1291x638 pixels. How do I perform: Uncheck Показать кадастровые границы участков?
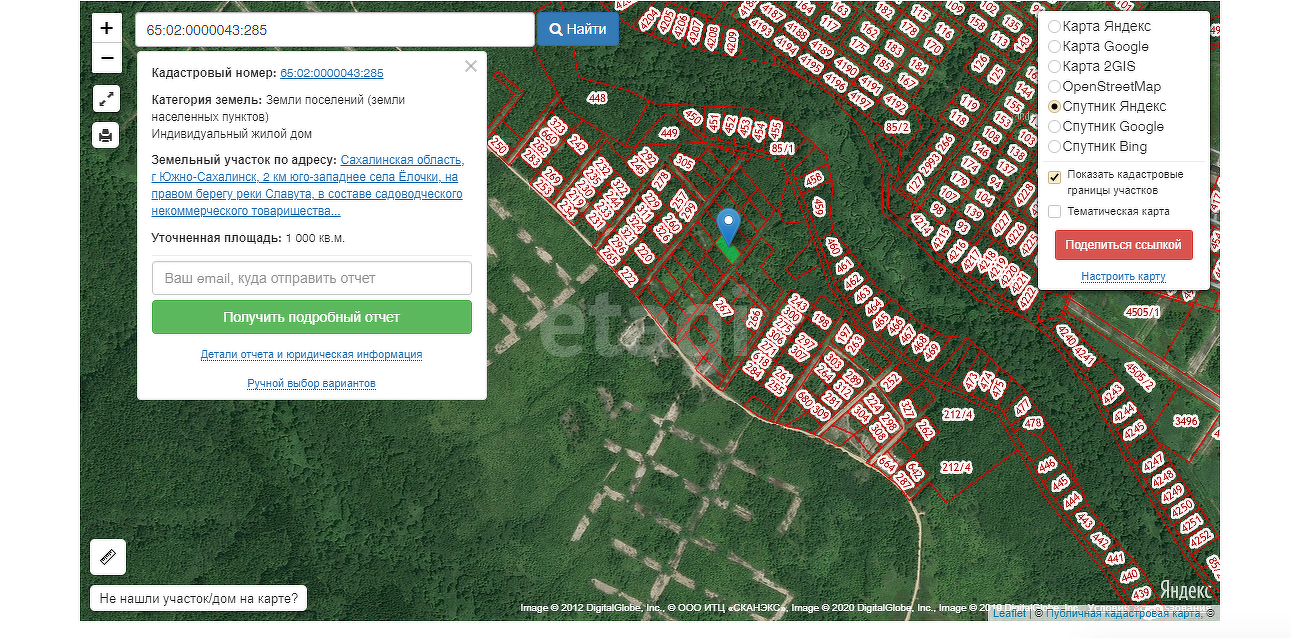pyautogui.click(x=1054, y=177)
